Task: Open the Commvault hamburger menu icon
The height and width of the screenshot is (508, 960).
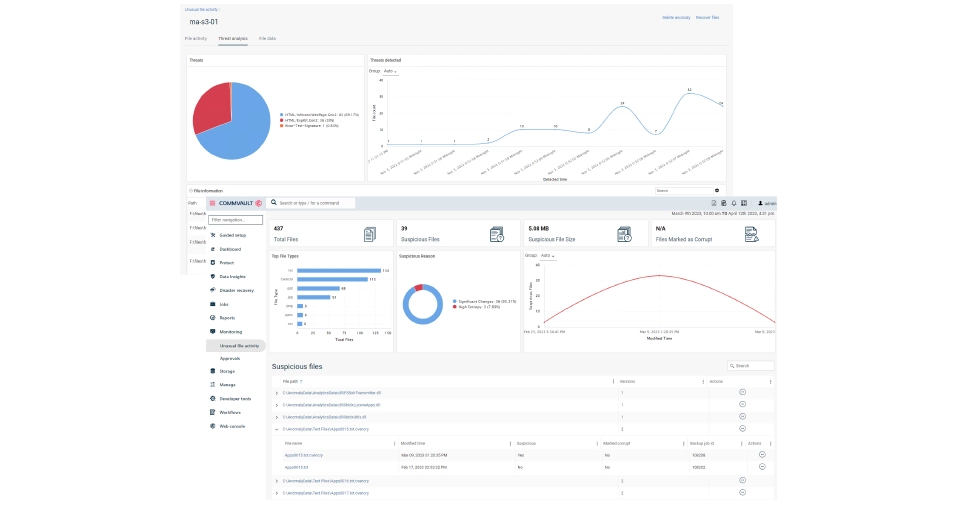Action: click(x=212, y=203)
